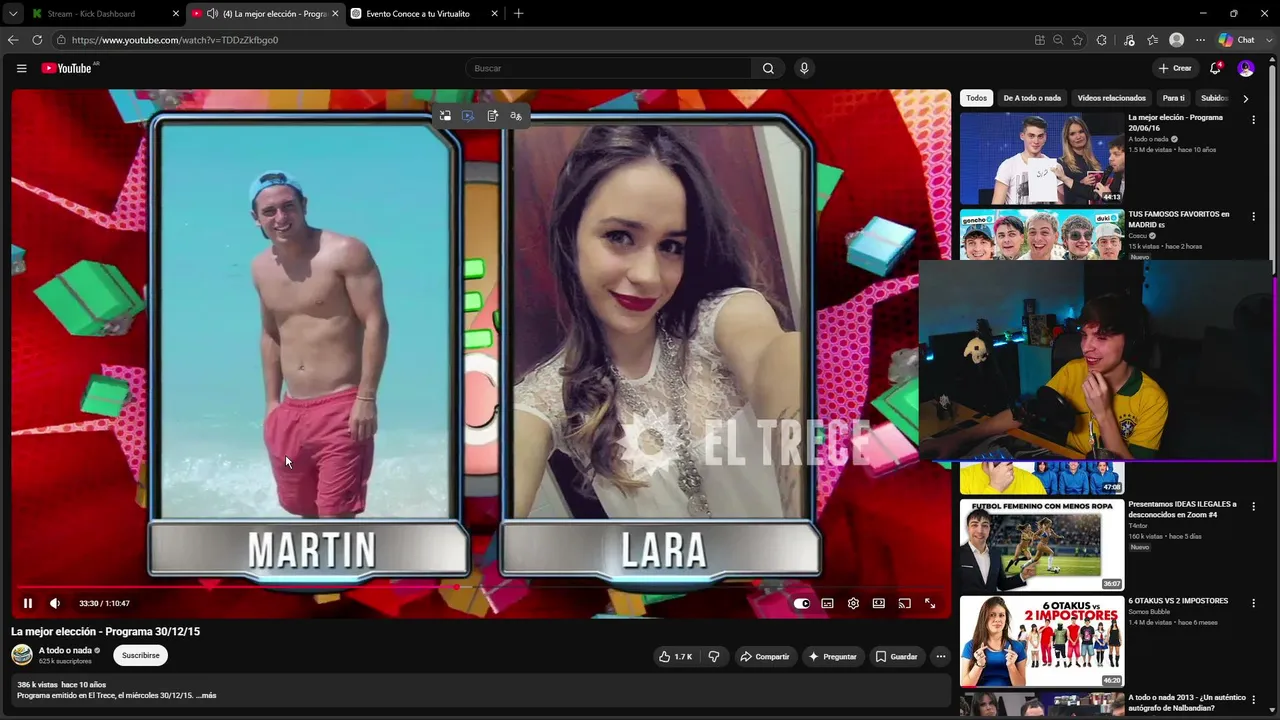
Task: Open more actions ellipsis below the video
Action: [x=941, y=656]
